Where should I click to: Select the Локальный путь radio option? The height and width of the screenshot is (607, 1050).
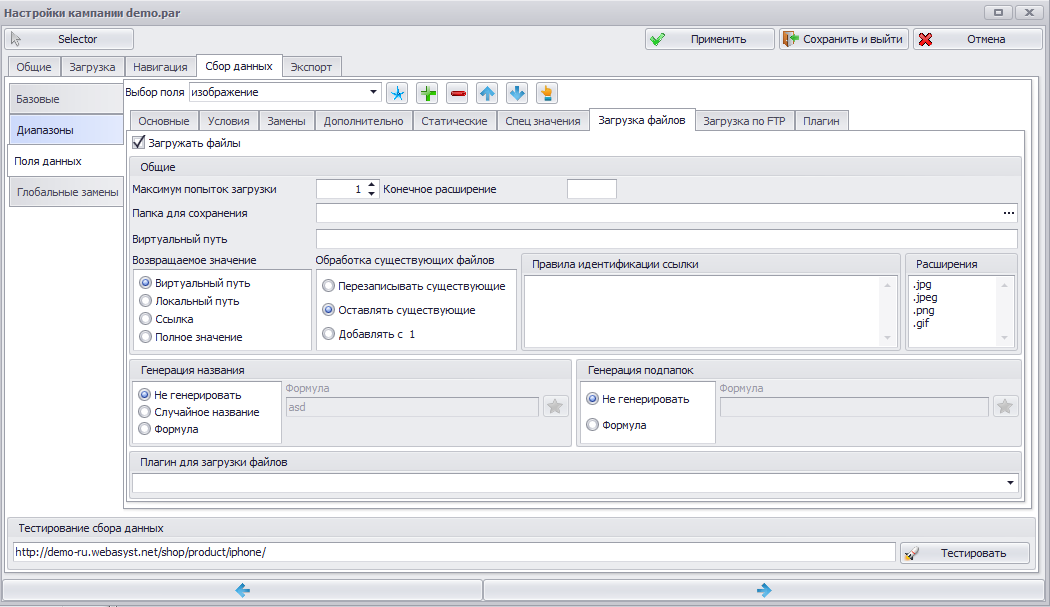point(145,301)
